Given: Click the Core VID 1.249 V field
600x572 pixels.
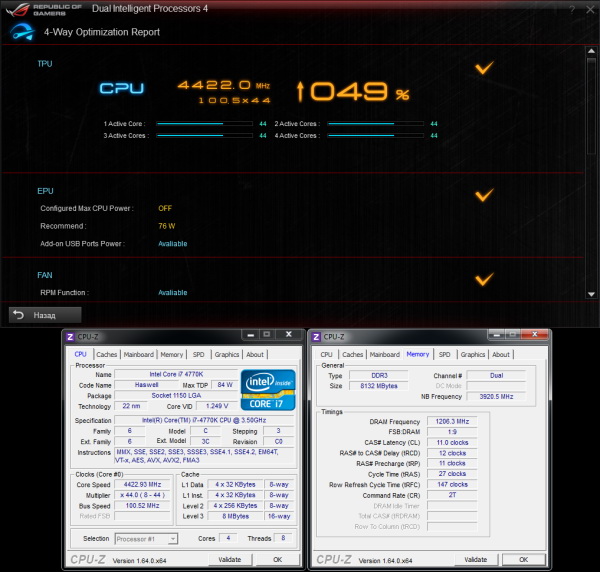Looking at the screenshot, I should coord(217,406).
